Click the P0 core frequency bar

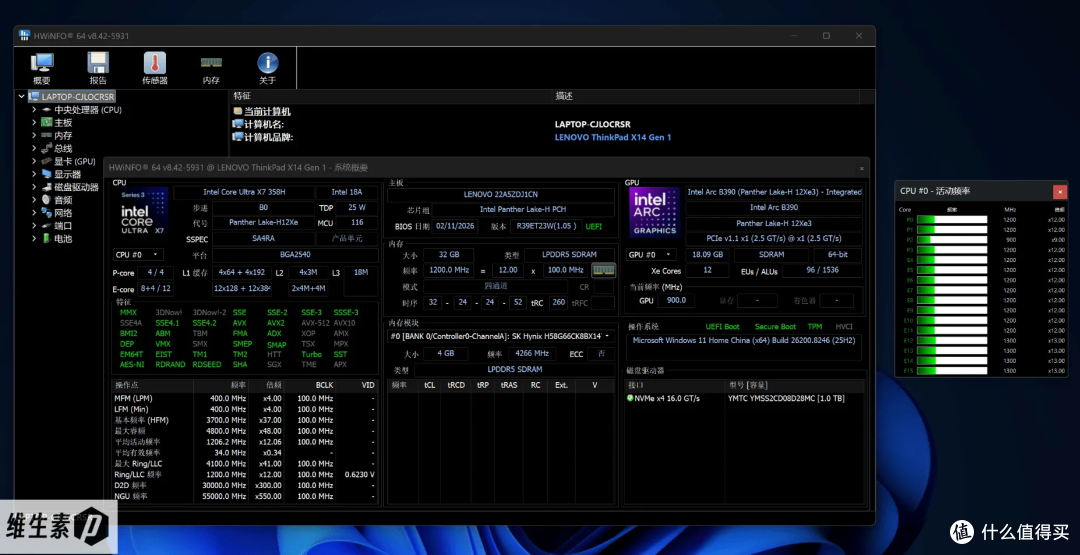tap(951, 220)
